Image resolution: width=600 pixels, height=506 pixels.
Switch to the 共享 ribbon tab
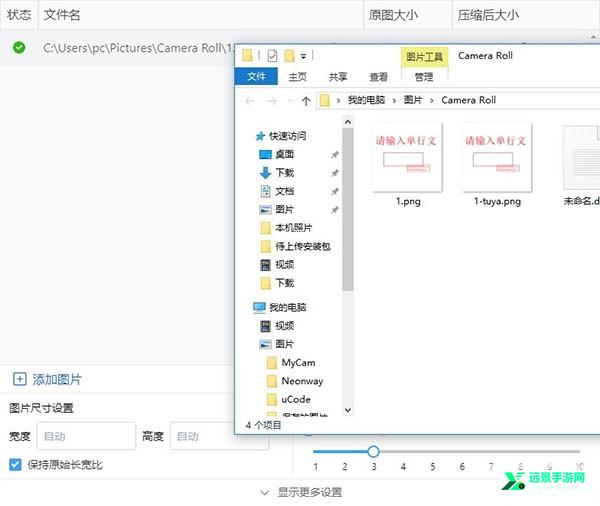pyautogui.click(x=338, y=77)
